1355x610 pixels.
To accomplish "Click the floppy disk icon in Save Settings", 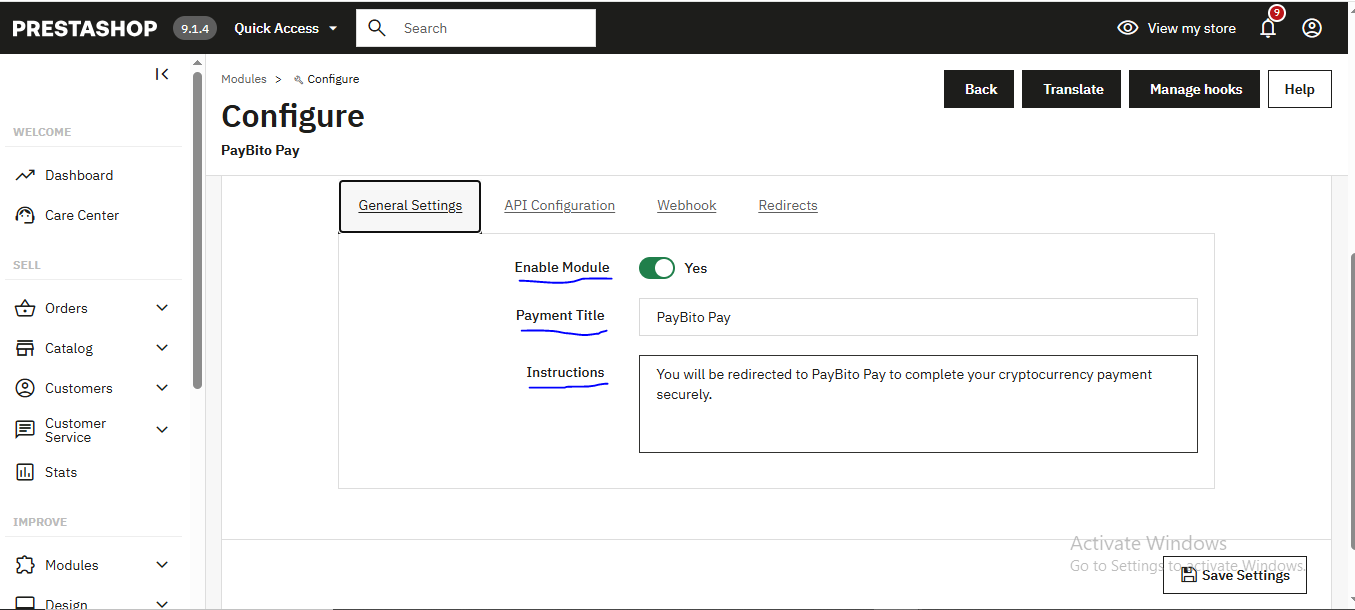I will 1189,575.
